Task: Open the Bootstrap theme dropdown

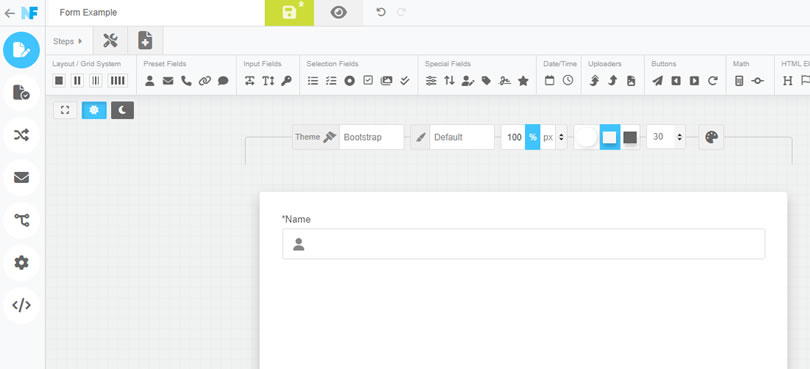Action: 371,137
